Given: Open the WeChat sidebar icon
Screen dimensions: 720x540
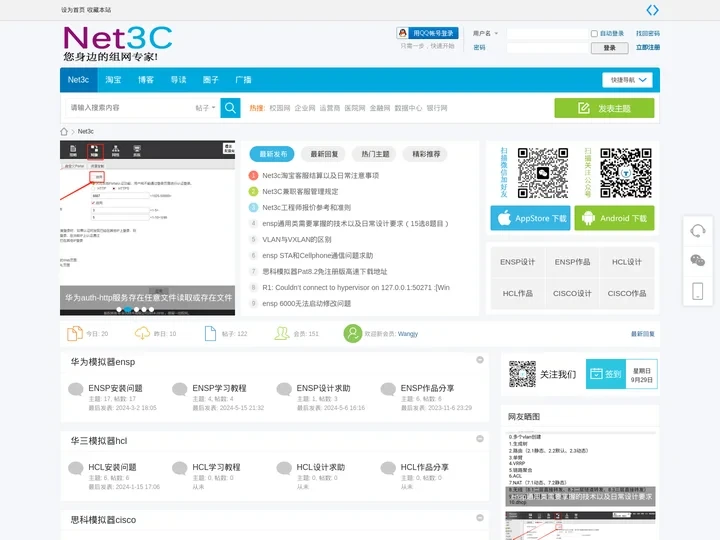Looking at the screenshot, I should coord(698,260).
